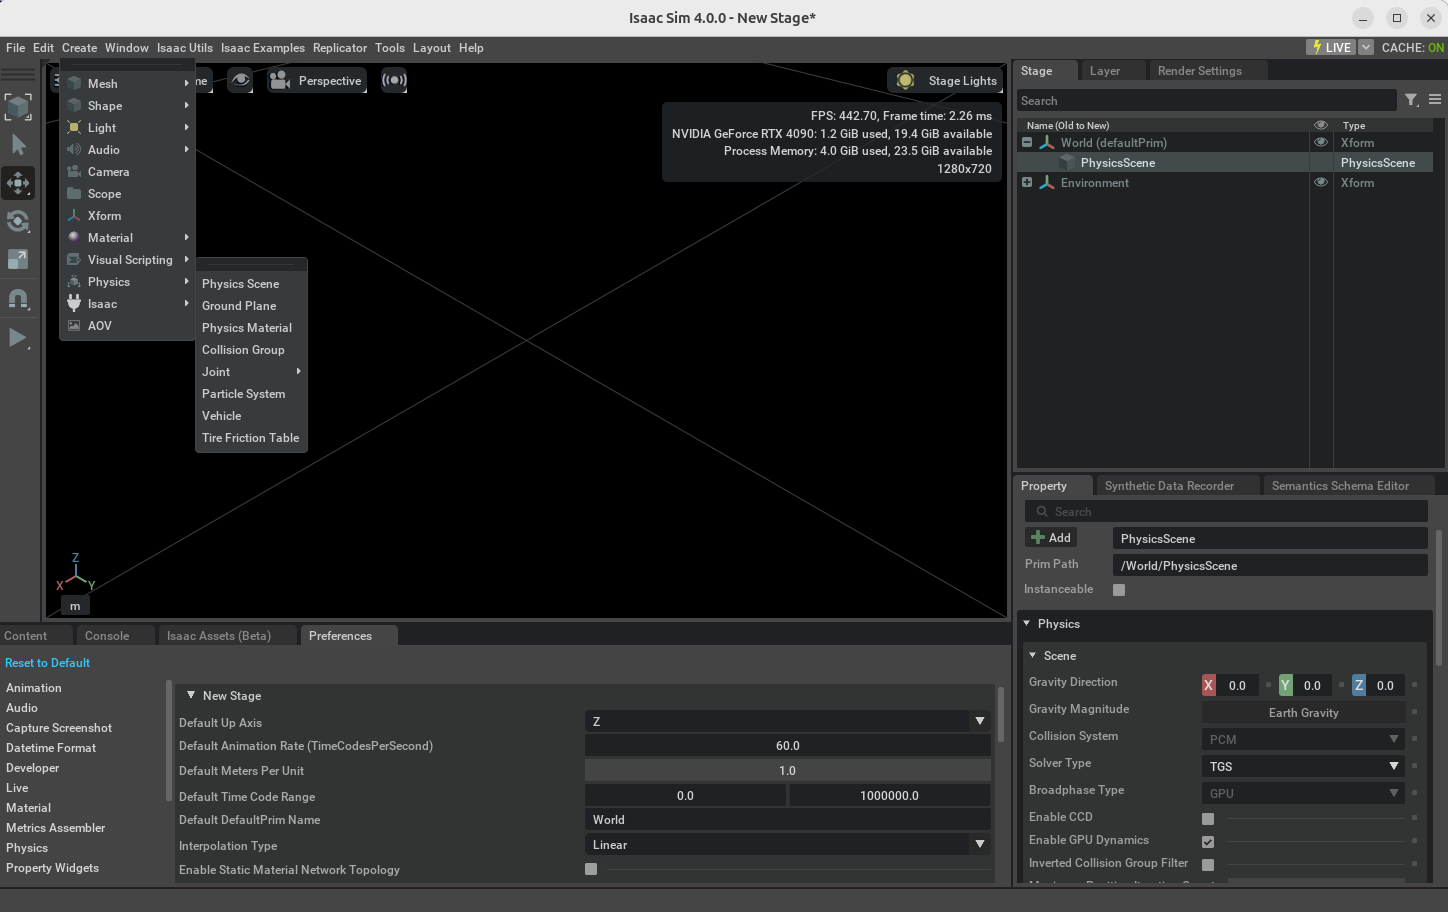Toggle Enable GPU Dynamics checkbox
The image size is (1448, 912).
[x=1208, y=842]
